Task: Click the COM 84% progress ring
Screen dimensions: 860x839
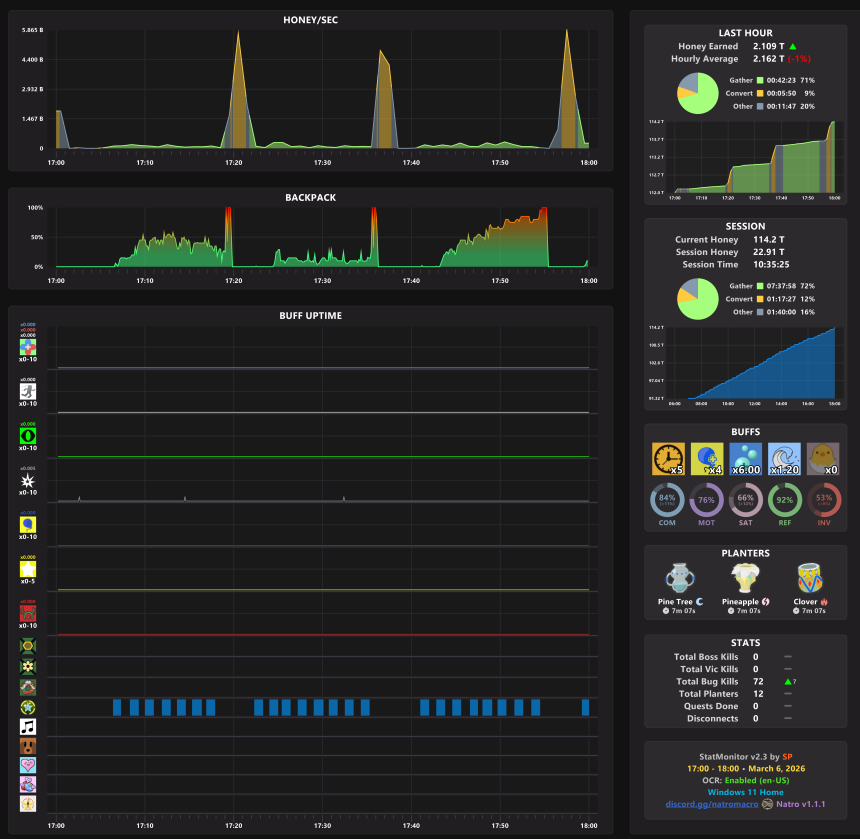Action: [x=667, y=500]
